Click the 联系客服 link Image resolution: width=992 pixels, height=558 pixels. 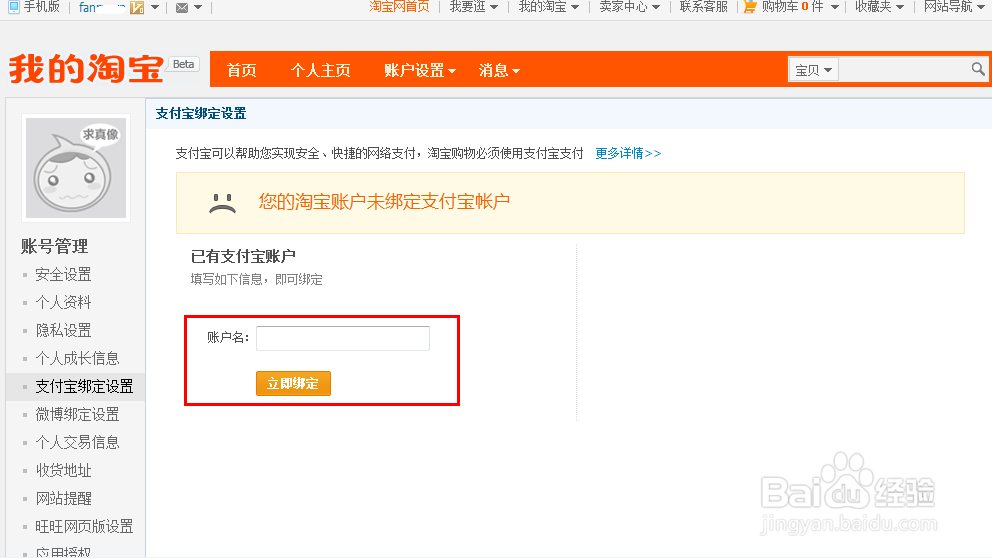(x=704, y=7)
